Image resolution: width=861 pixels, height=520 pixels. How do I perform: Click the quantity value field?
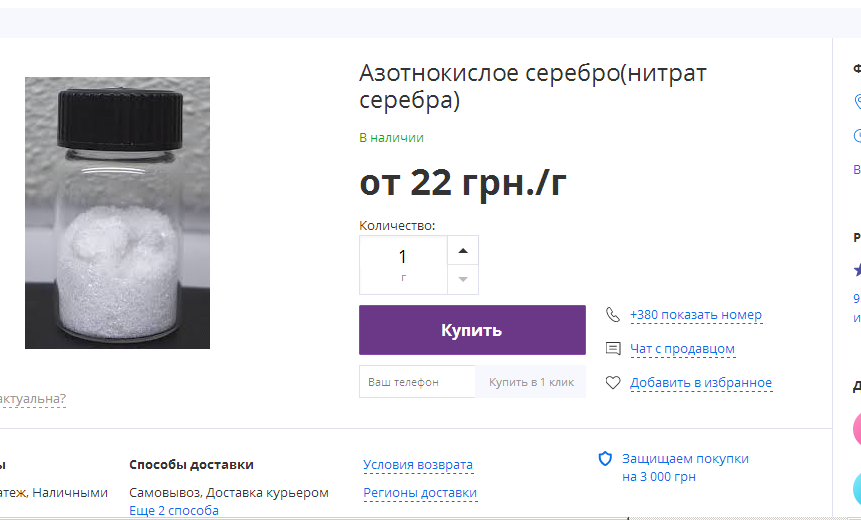(x=403, y=265)
